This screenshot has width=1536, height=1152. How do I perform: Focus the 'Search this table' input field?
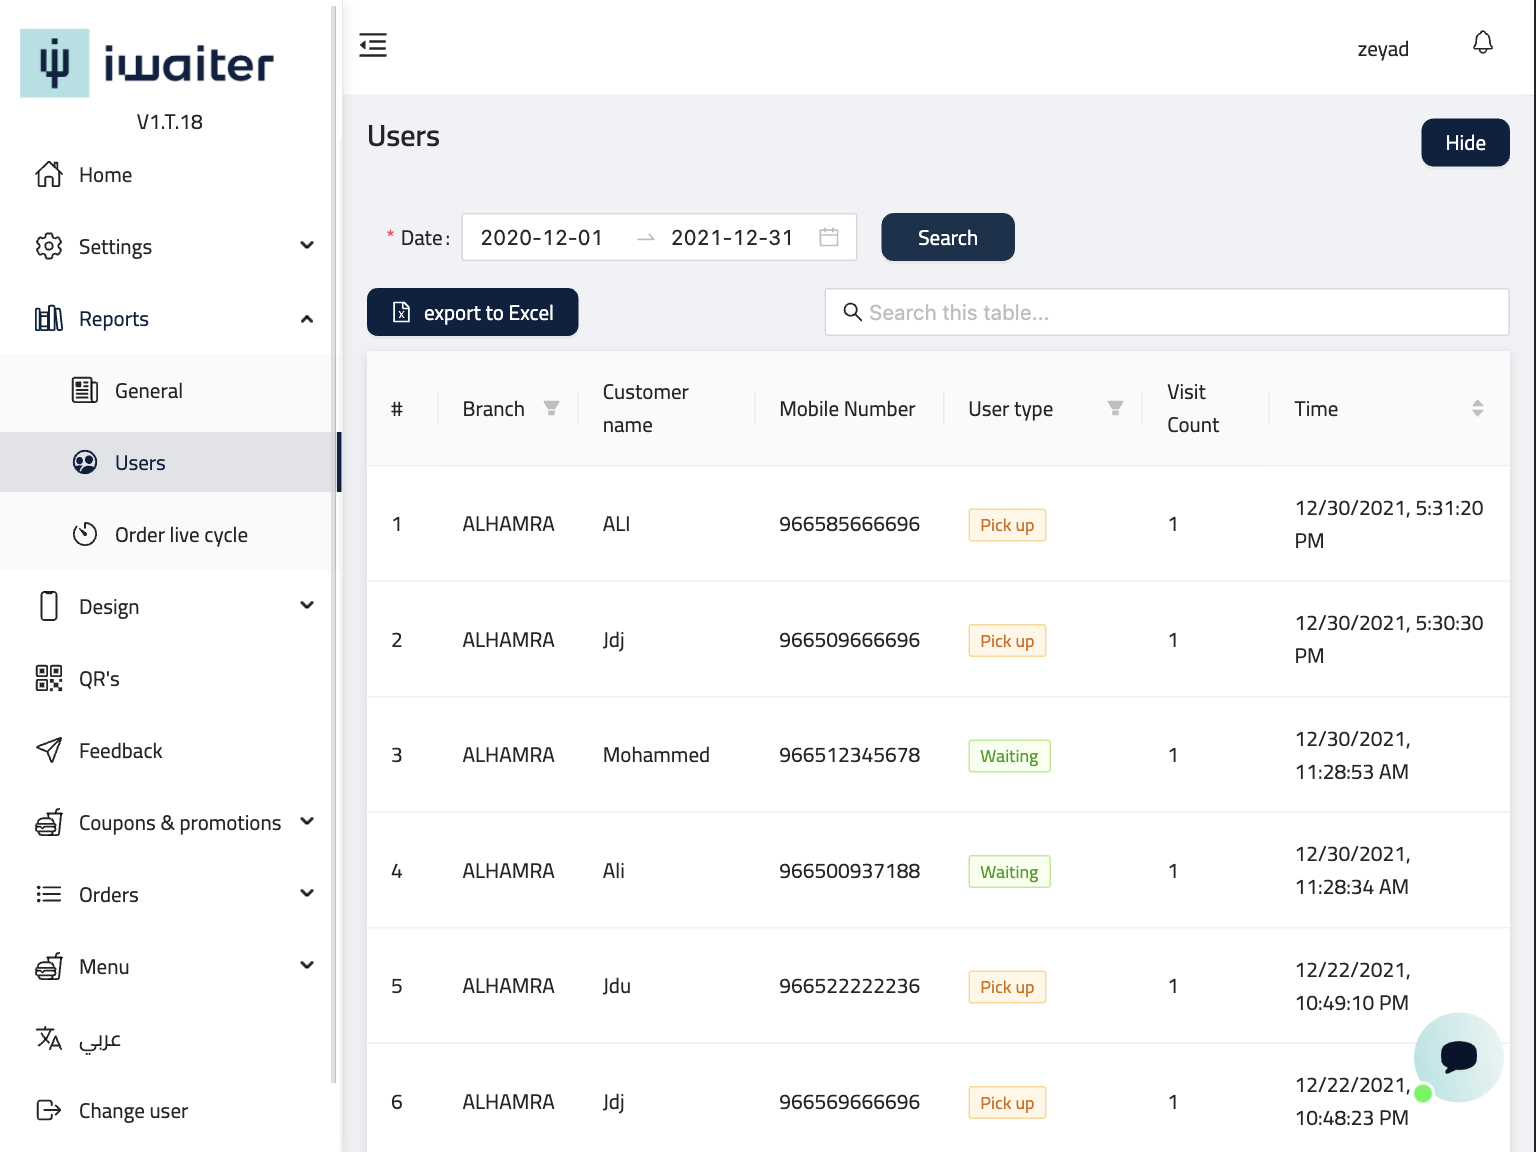[1180, 312]
